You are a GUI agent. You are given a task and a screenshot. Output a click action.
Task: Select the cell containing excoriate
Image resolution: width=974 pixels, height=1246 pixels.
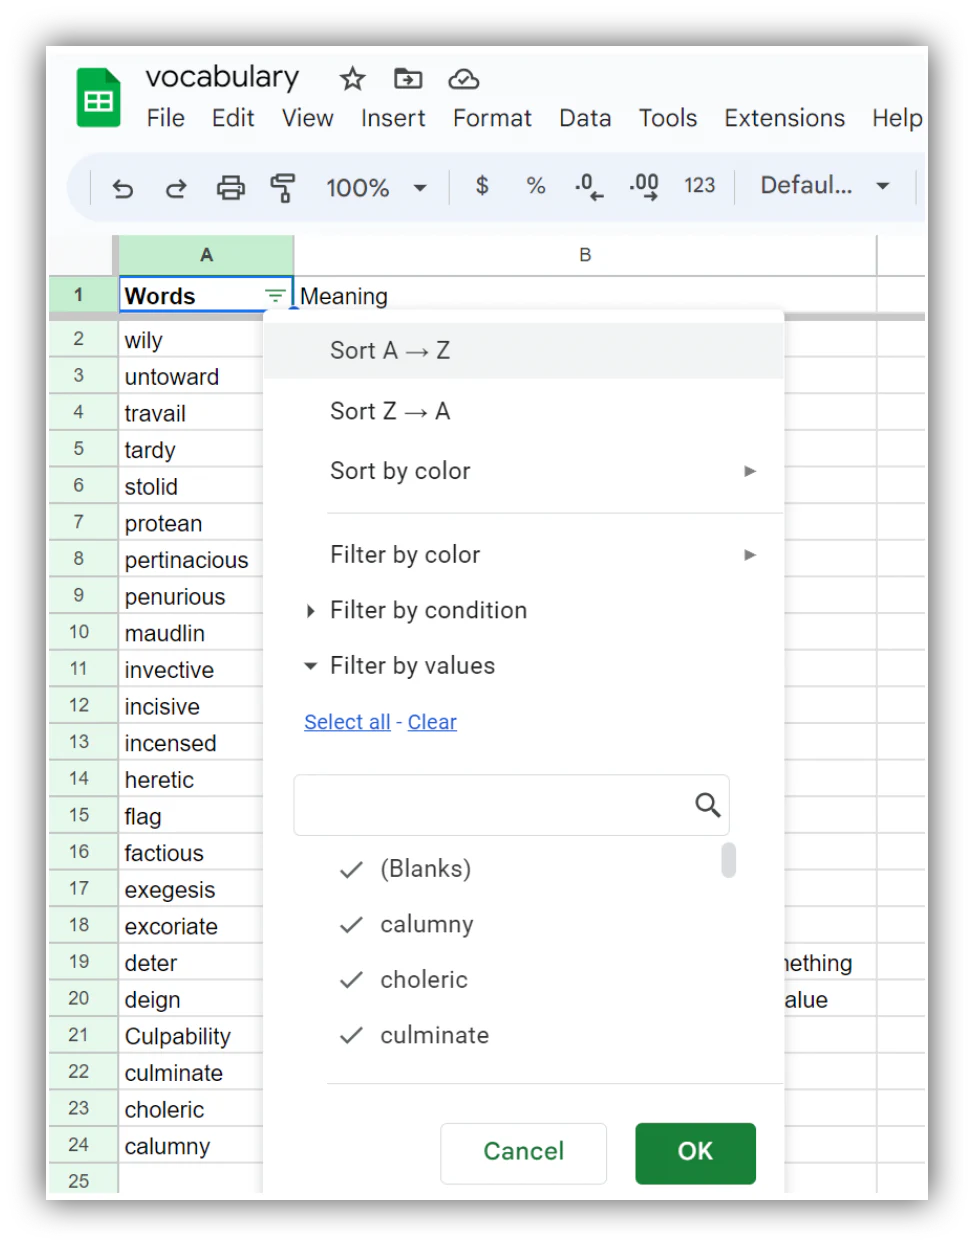[190, 927]
